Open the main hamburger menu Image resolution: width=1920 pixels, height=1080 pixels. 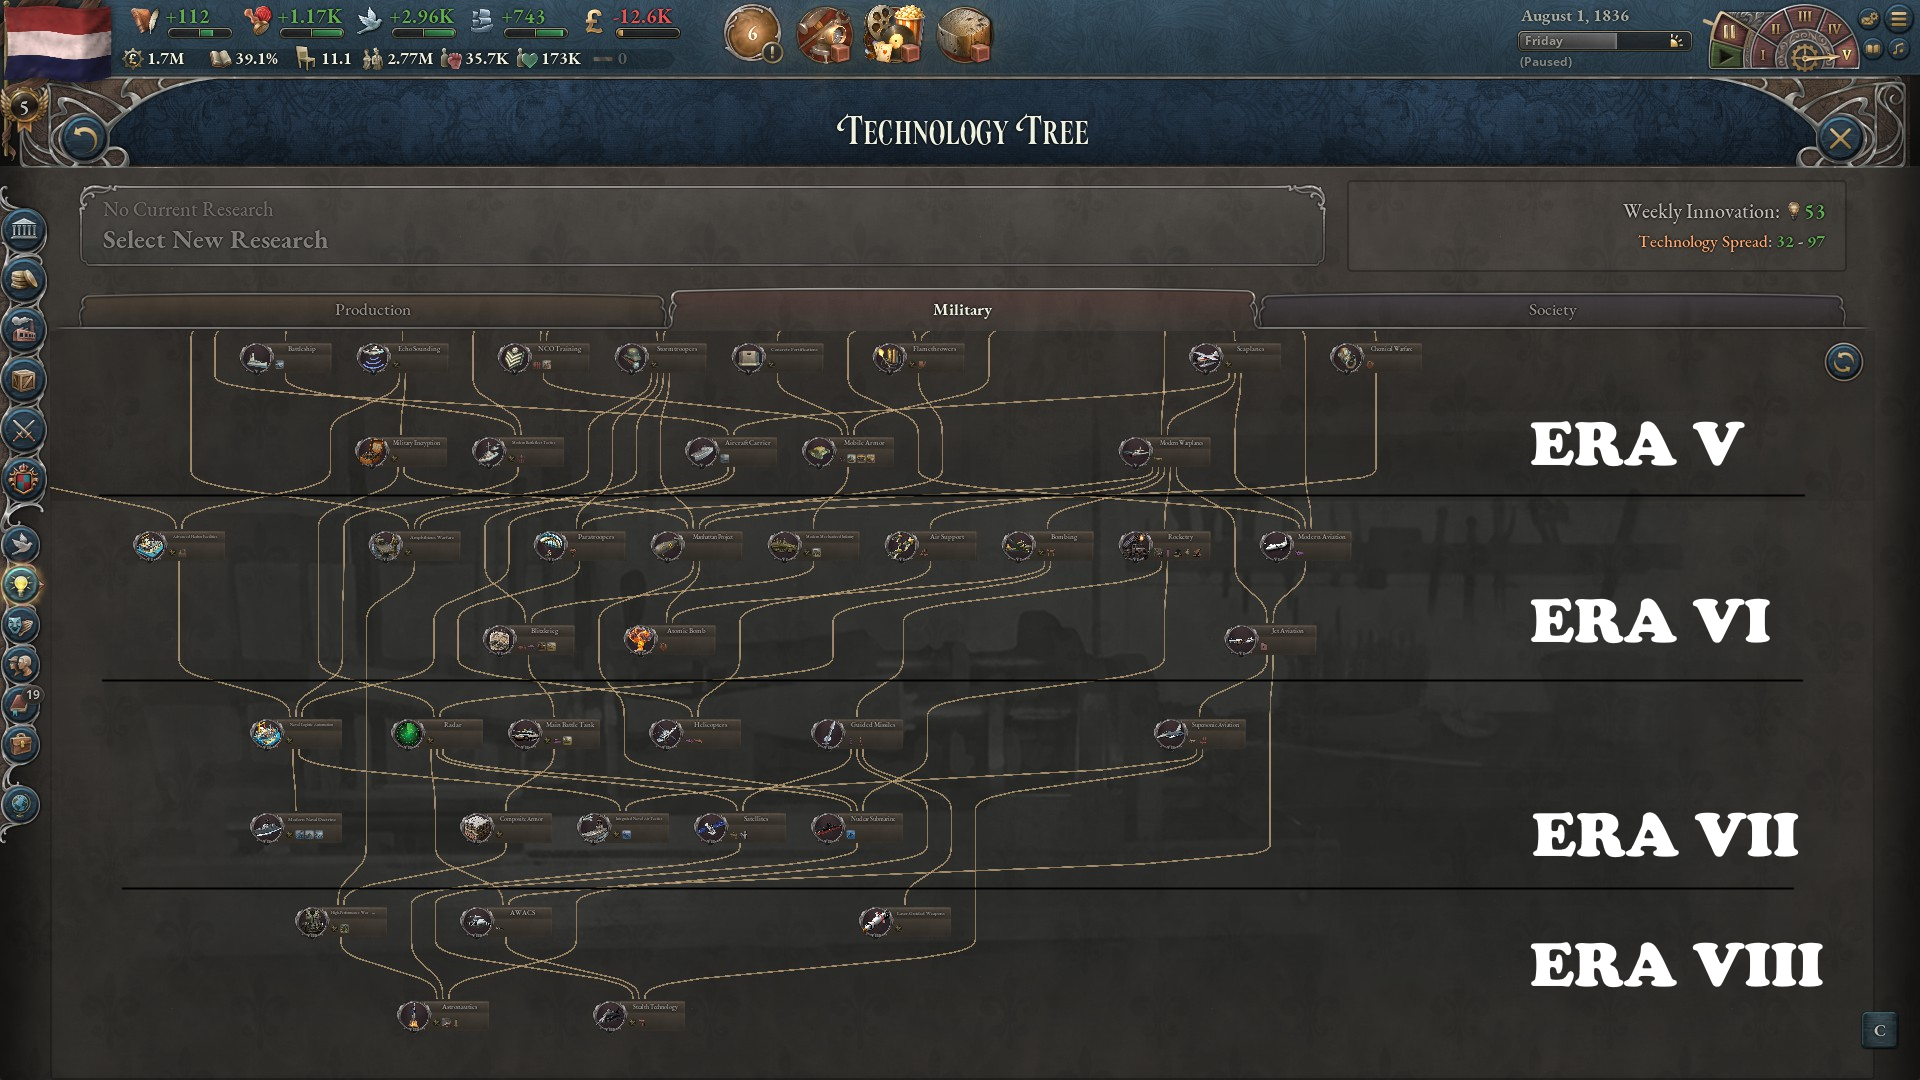click(x=1898, y=19)
